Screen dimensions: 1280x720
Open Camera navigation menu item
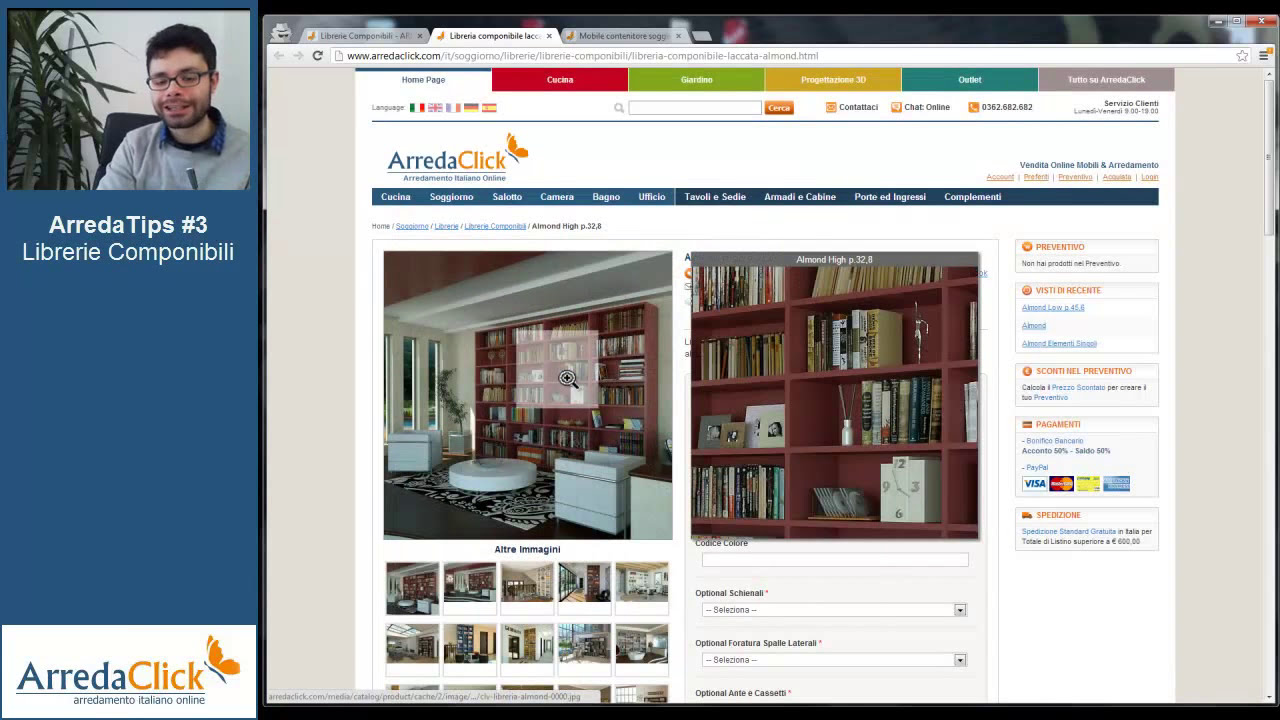click(x=557, y=197)
